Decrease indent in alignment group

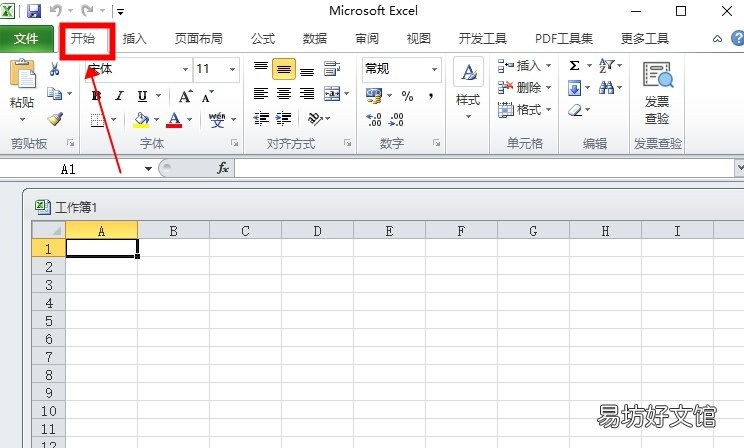pyautogui.click(x=261, y=118)
